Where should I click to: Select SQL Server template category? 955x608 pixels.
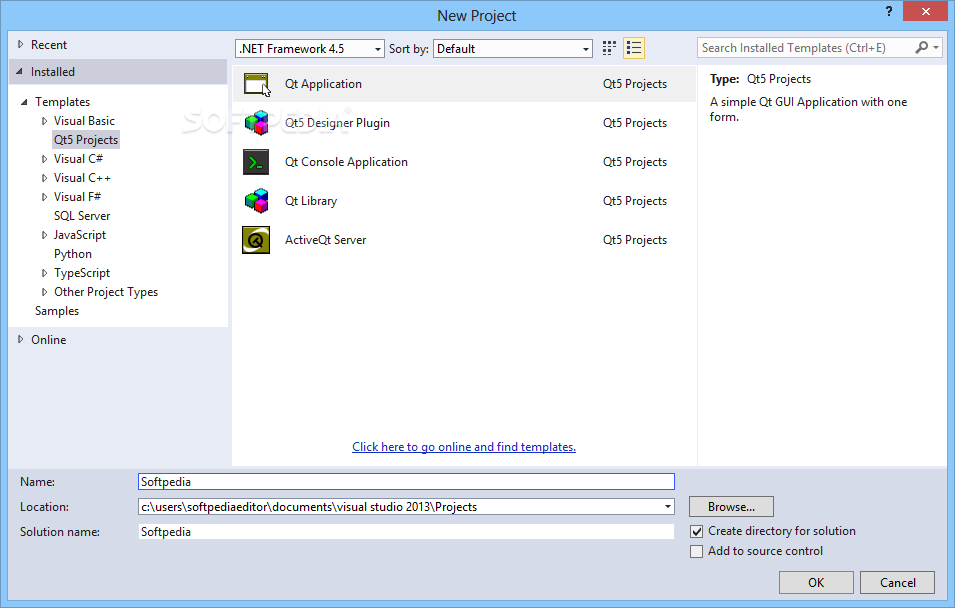pyautogui.click(x=82, y=216)
